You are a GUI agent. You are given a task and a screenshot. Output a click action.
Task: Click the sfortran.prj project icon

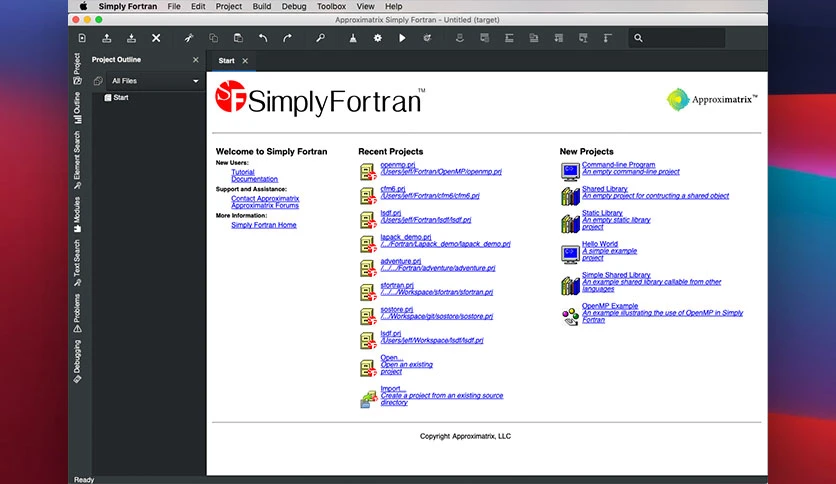point(368,292)
